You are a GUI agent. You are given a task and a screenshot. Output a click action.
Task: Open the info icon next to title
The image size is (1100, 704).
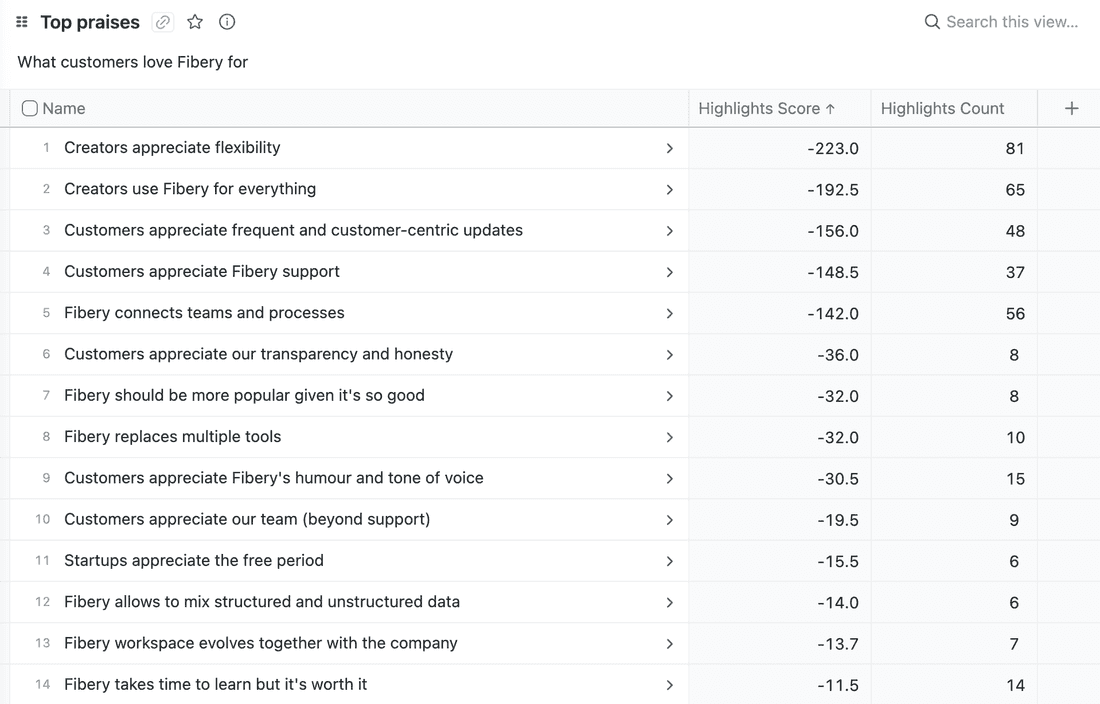[227, 22]
